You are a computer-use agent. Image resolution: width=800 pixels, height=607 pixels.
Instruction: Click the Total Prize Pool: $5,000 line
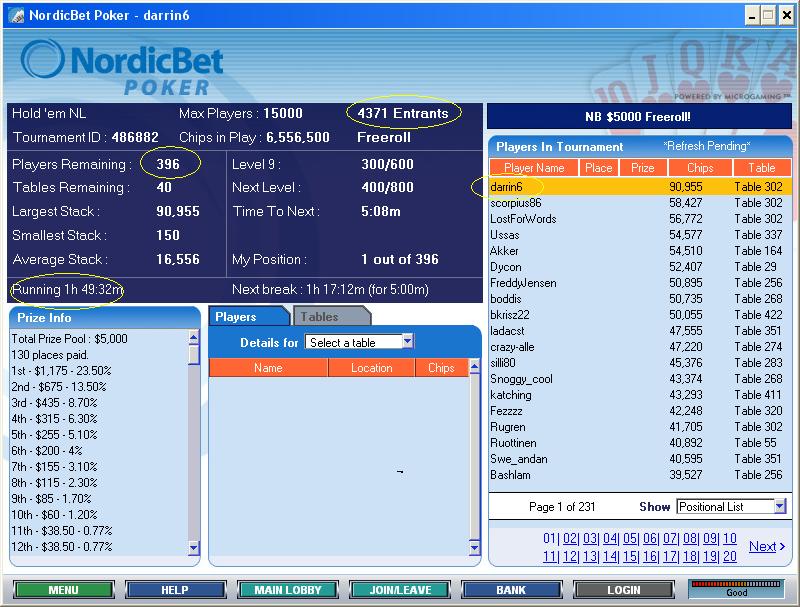click(x=69, y=339)
